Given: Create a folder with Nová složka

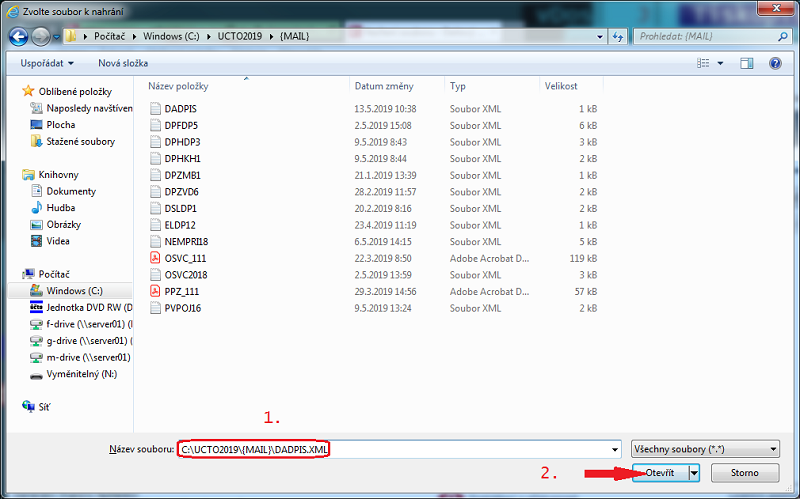Looking at the screenshot, I should (123, 63).
